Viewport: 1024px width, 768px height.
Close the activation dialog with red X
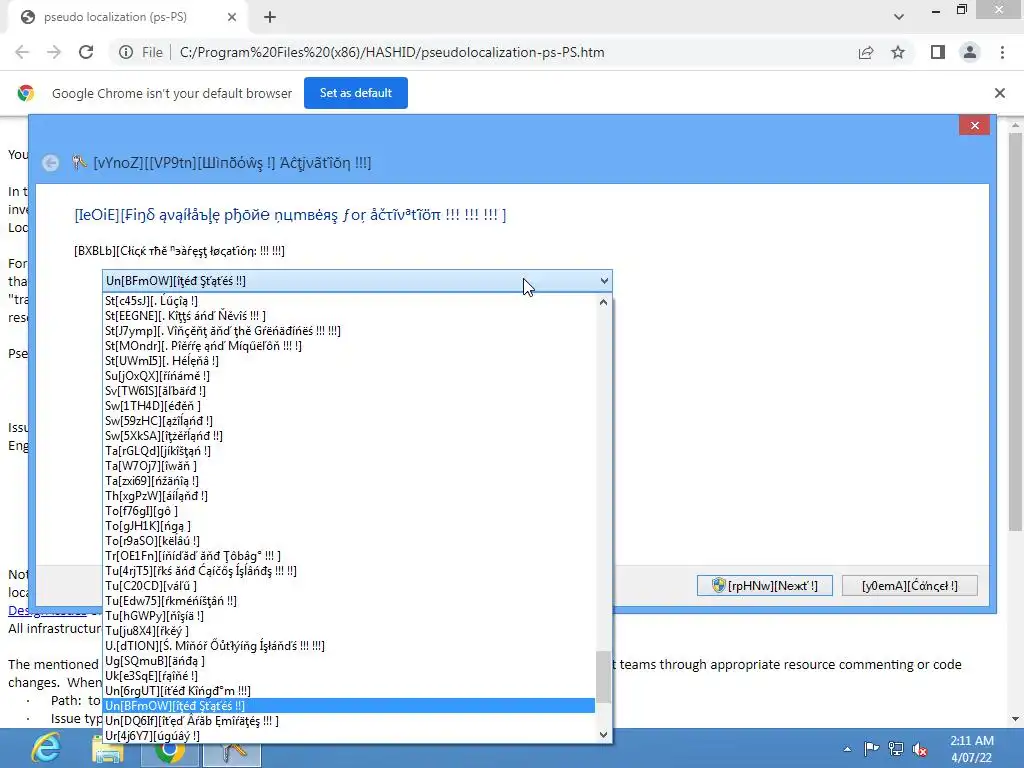pyautogui.click(x=974, y=125)
